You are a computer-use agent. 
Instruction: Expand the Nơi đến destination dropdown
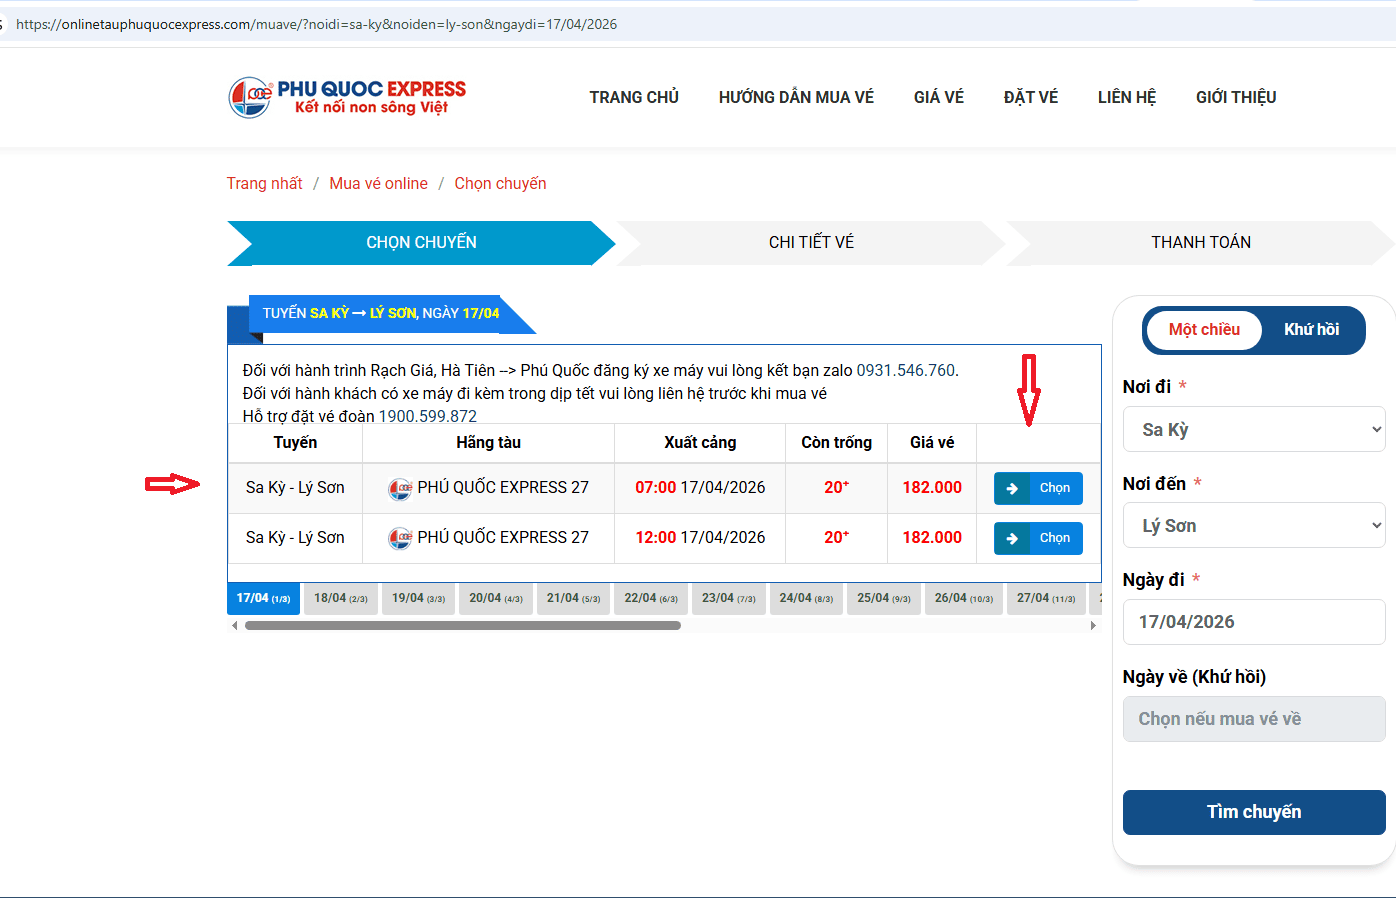tap(1254, 526)
